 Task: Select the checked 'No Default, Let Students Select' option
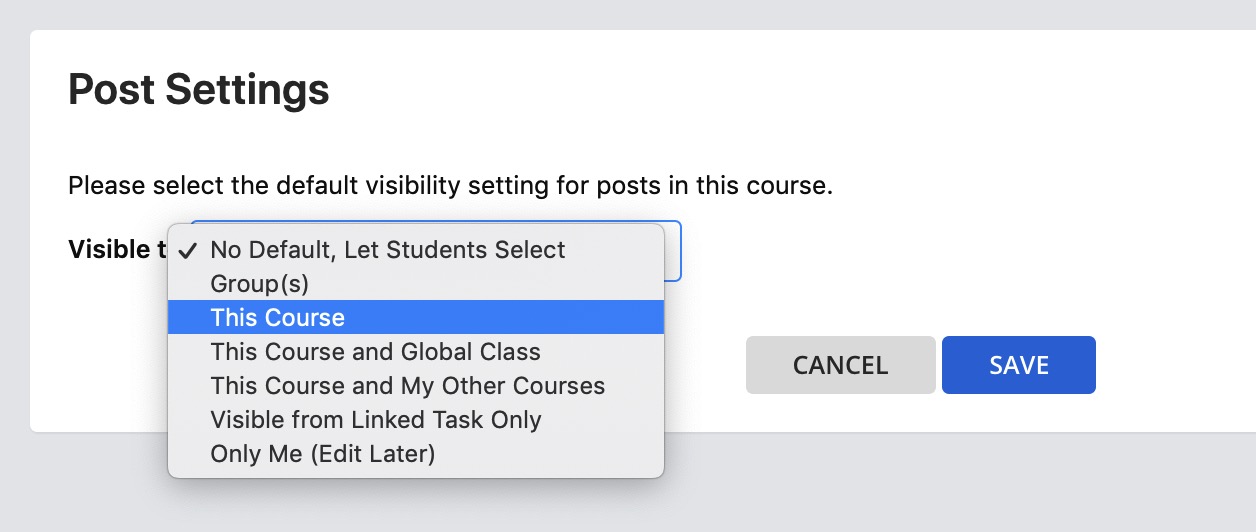[416, 250]
